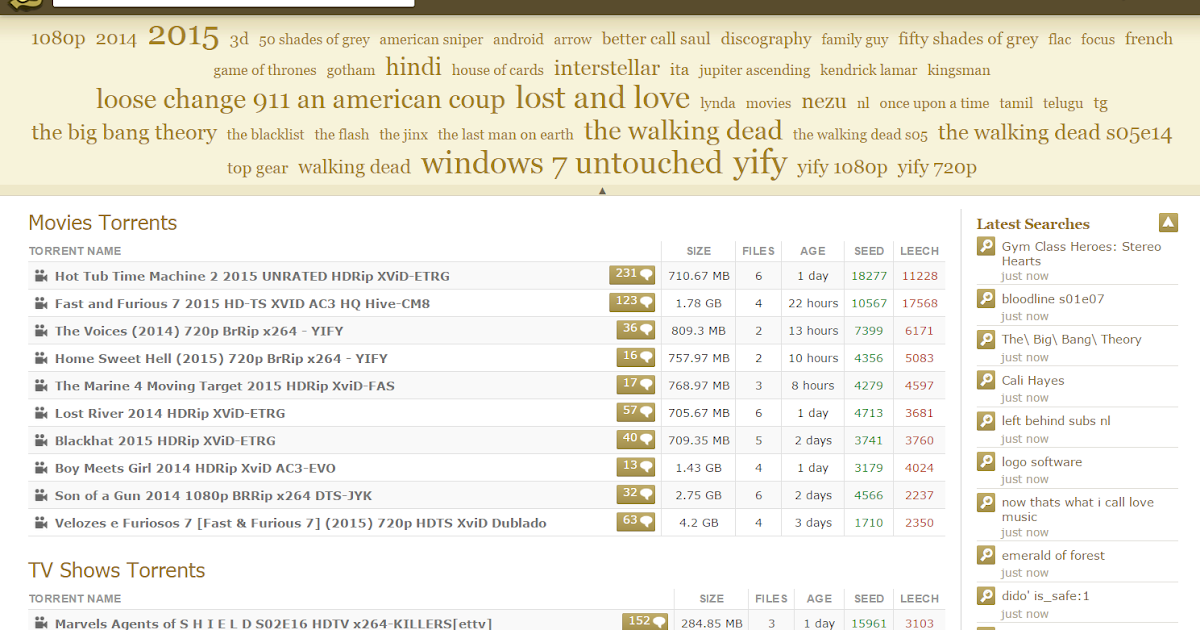1200x630 pixels.
Task: Click the movie camera icon beside Blackhat 2015
Action: (x=40, y=440)
